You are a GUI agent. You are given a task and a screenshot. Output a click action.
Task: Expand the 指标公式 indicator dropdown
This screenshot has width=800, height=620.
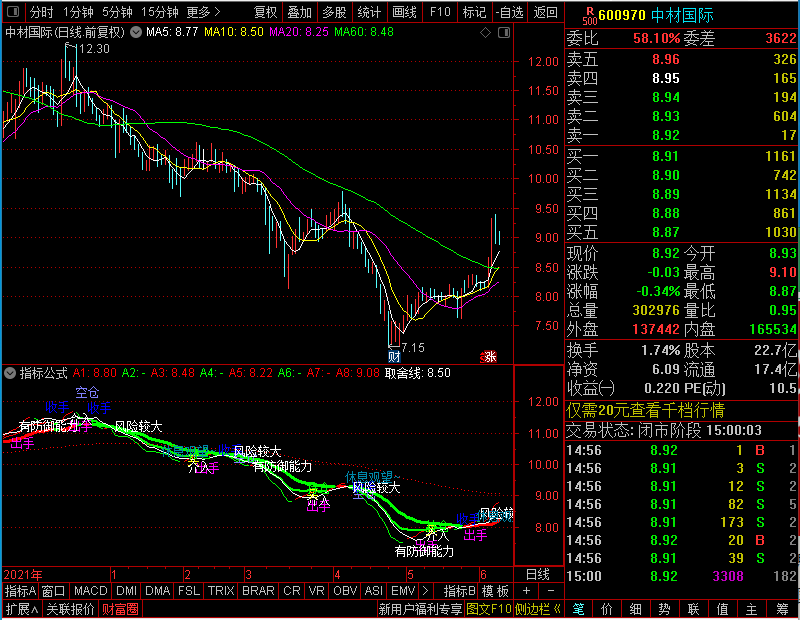pyautogui.click(x=10, y=373)
